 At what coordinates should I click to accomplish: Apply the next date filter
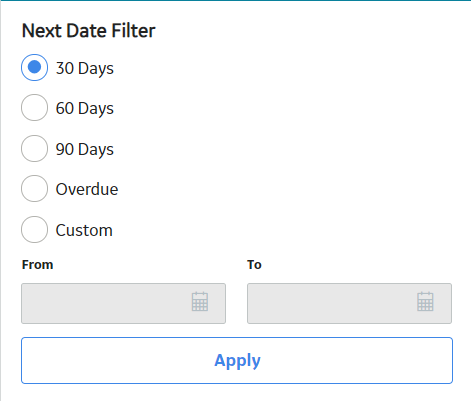(x=237, y=360)
